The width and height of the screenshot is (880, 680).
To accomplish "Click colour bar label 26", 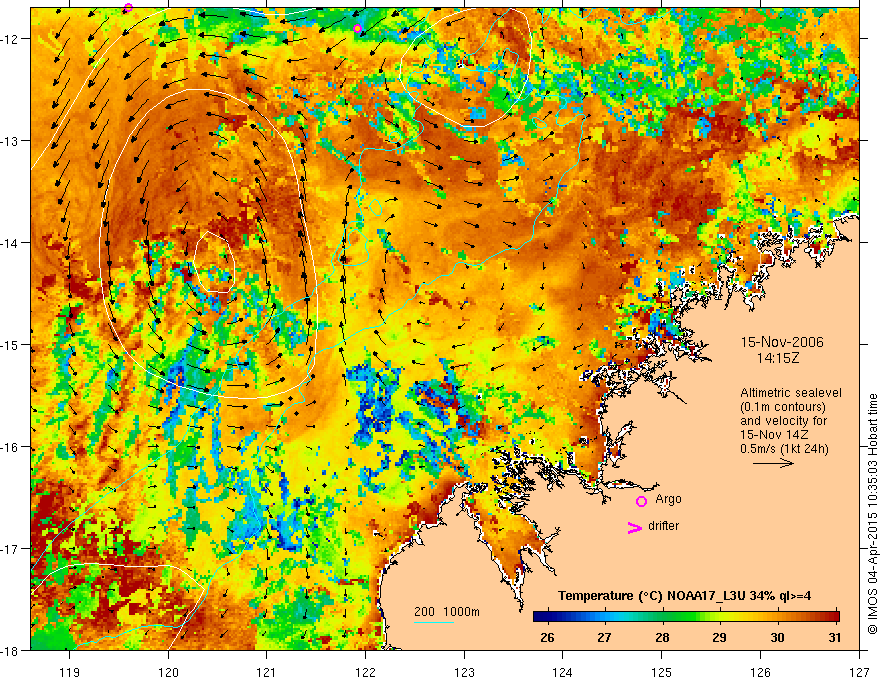I will 547,638.
